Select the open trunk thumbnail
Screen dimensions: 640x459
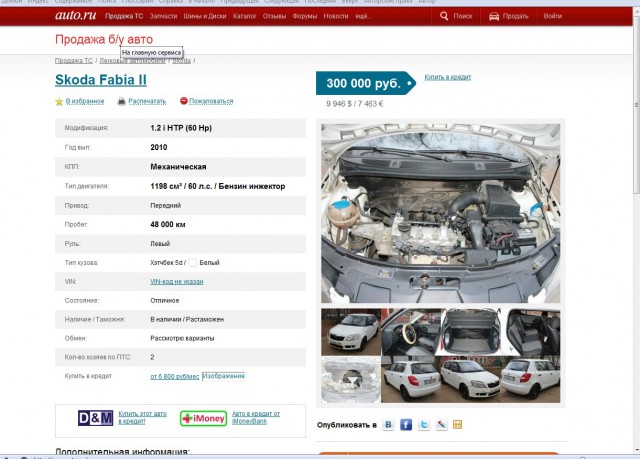[471, 332]
